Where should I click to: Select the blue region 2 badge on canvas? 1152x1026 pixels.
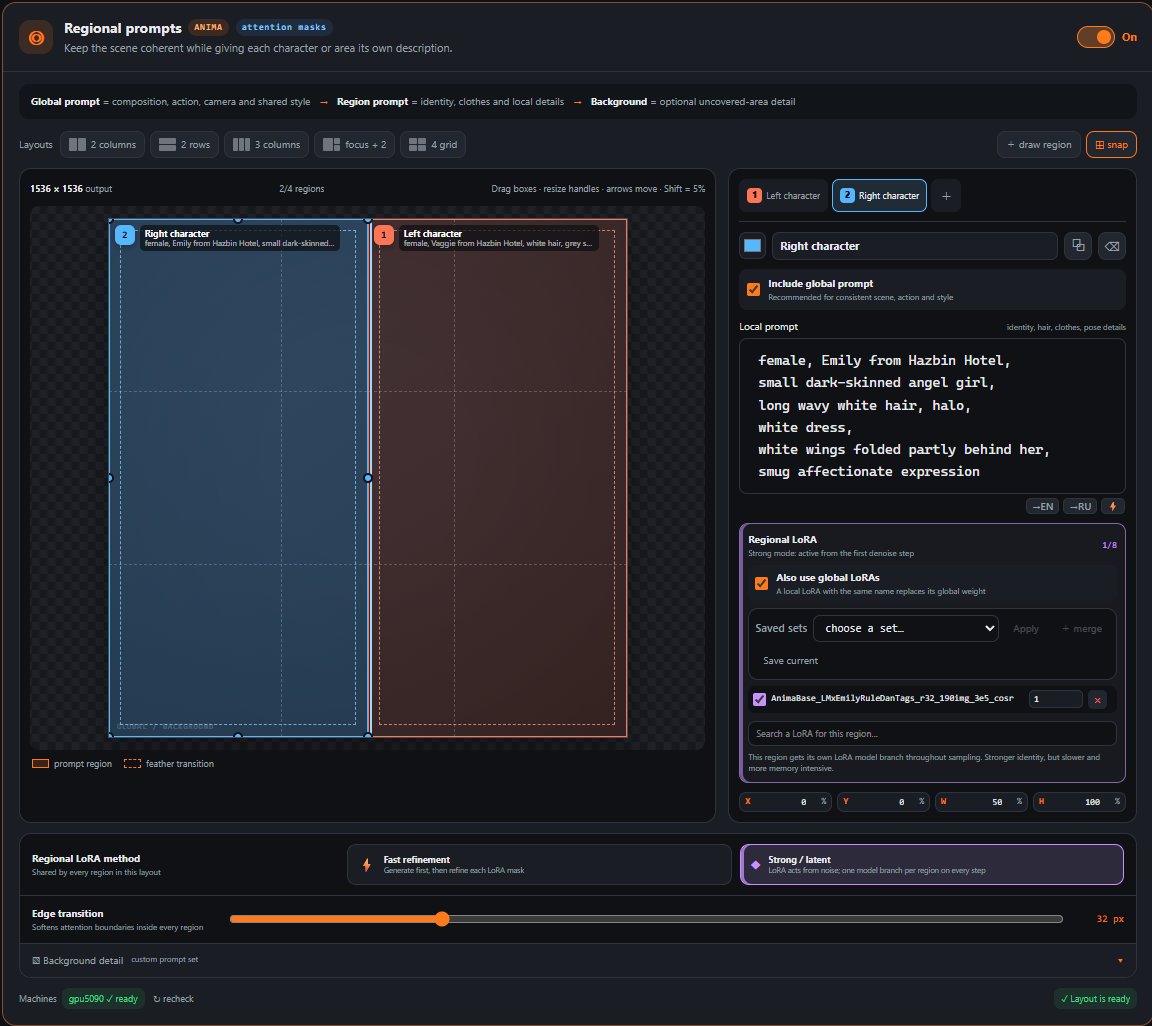(125, 235)
